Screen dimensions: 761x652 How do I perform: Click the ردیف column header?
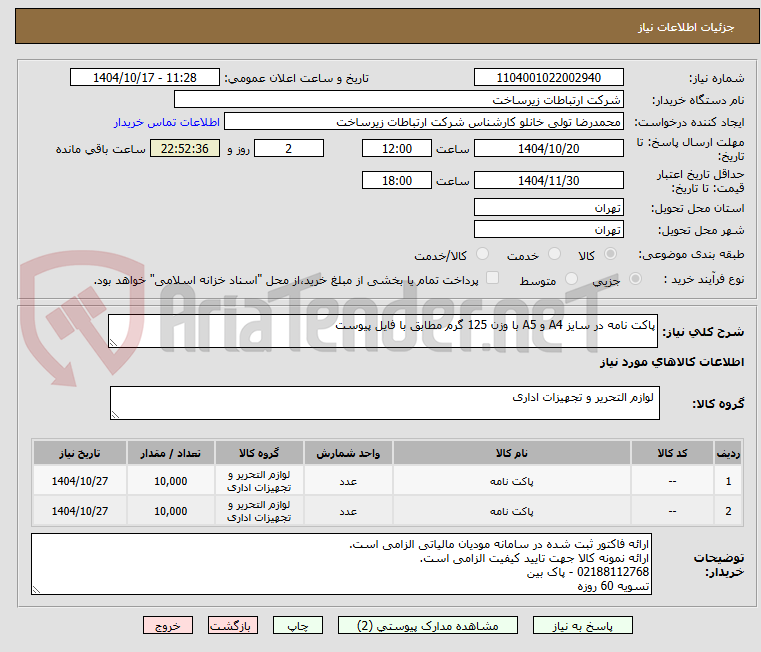728,453
